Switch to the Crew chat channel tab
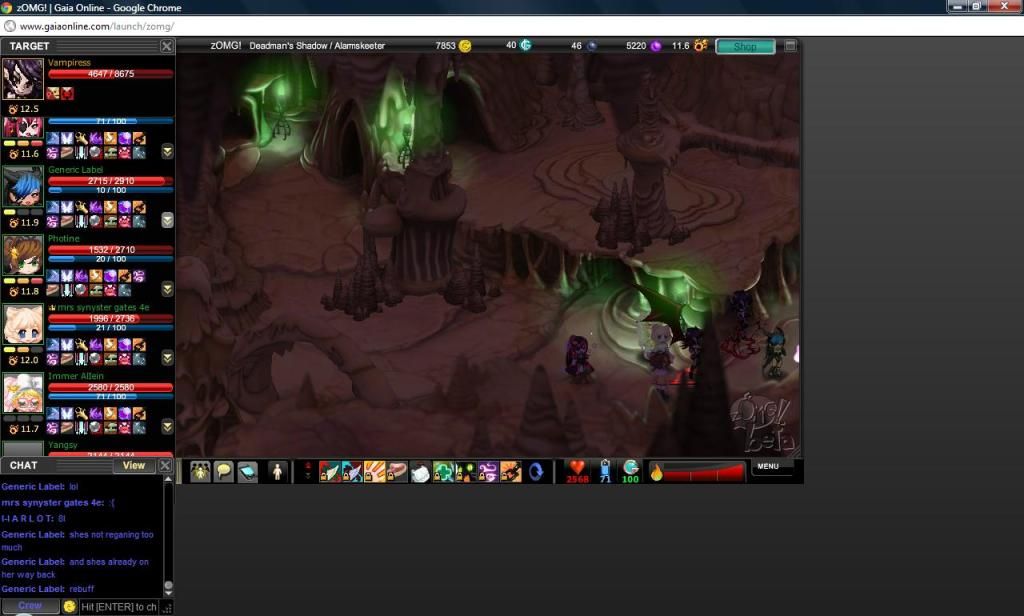 [30, 606]
